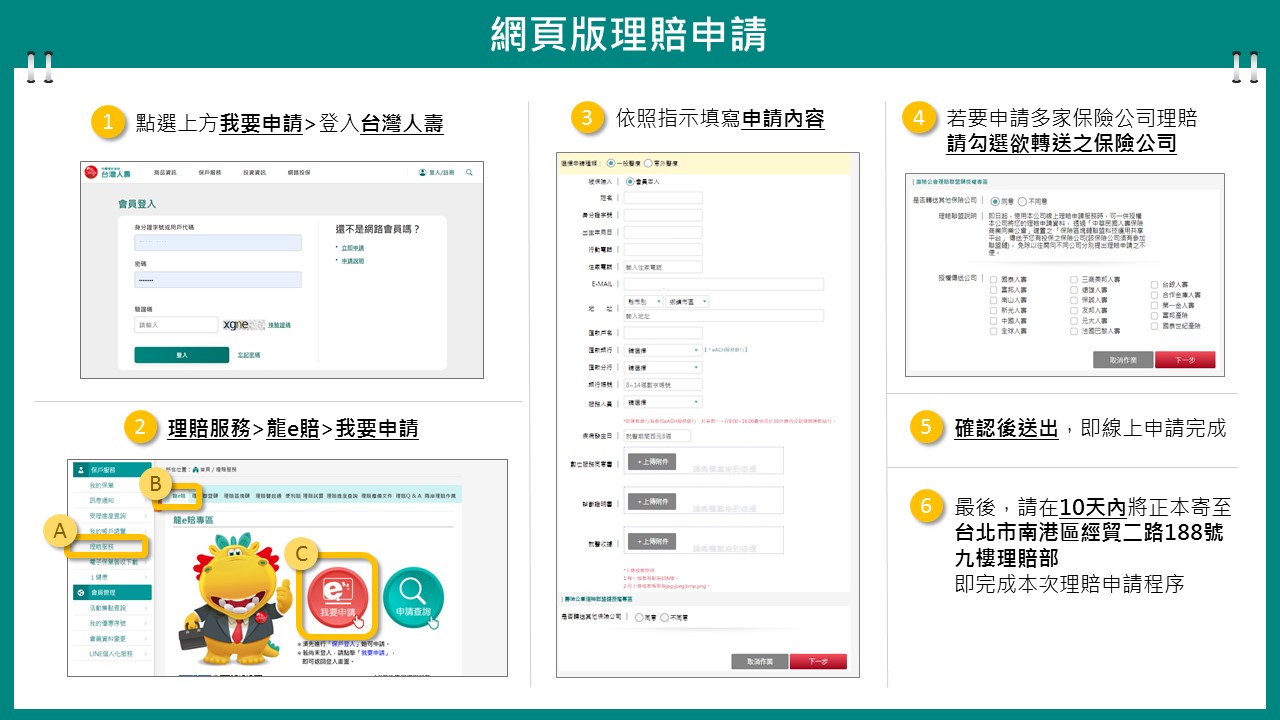Screen dimensions: 1280x720
Task: Click the home icon in the breadcrumb
Action: pos(196,469)
